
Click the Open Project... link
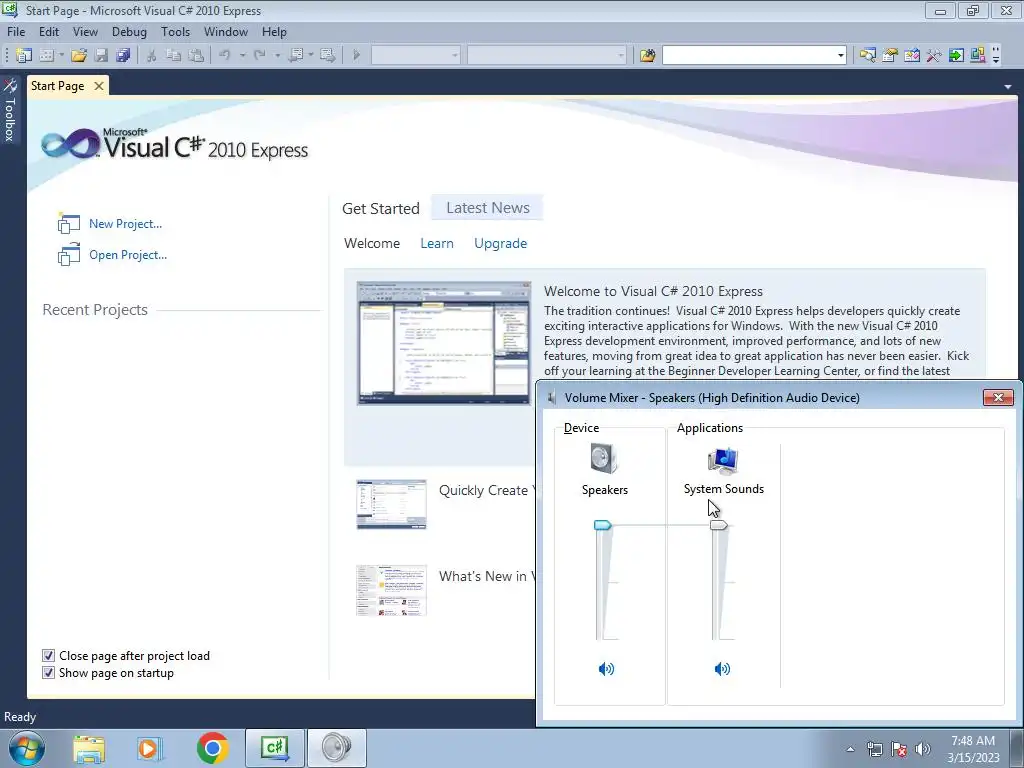click(x=128, y=255)
